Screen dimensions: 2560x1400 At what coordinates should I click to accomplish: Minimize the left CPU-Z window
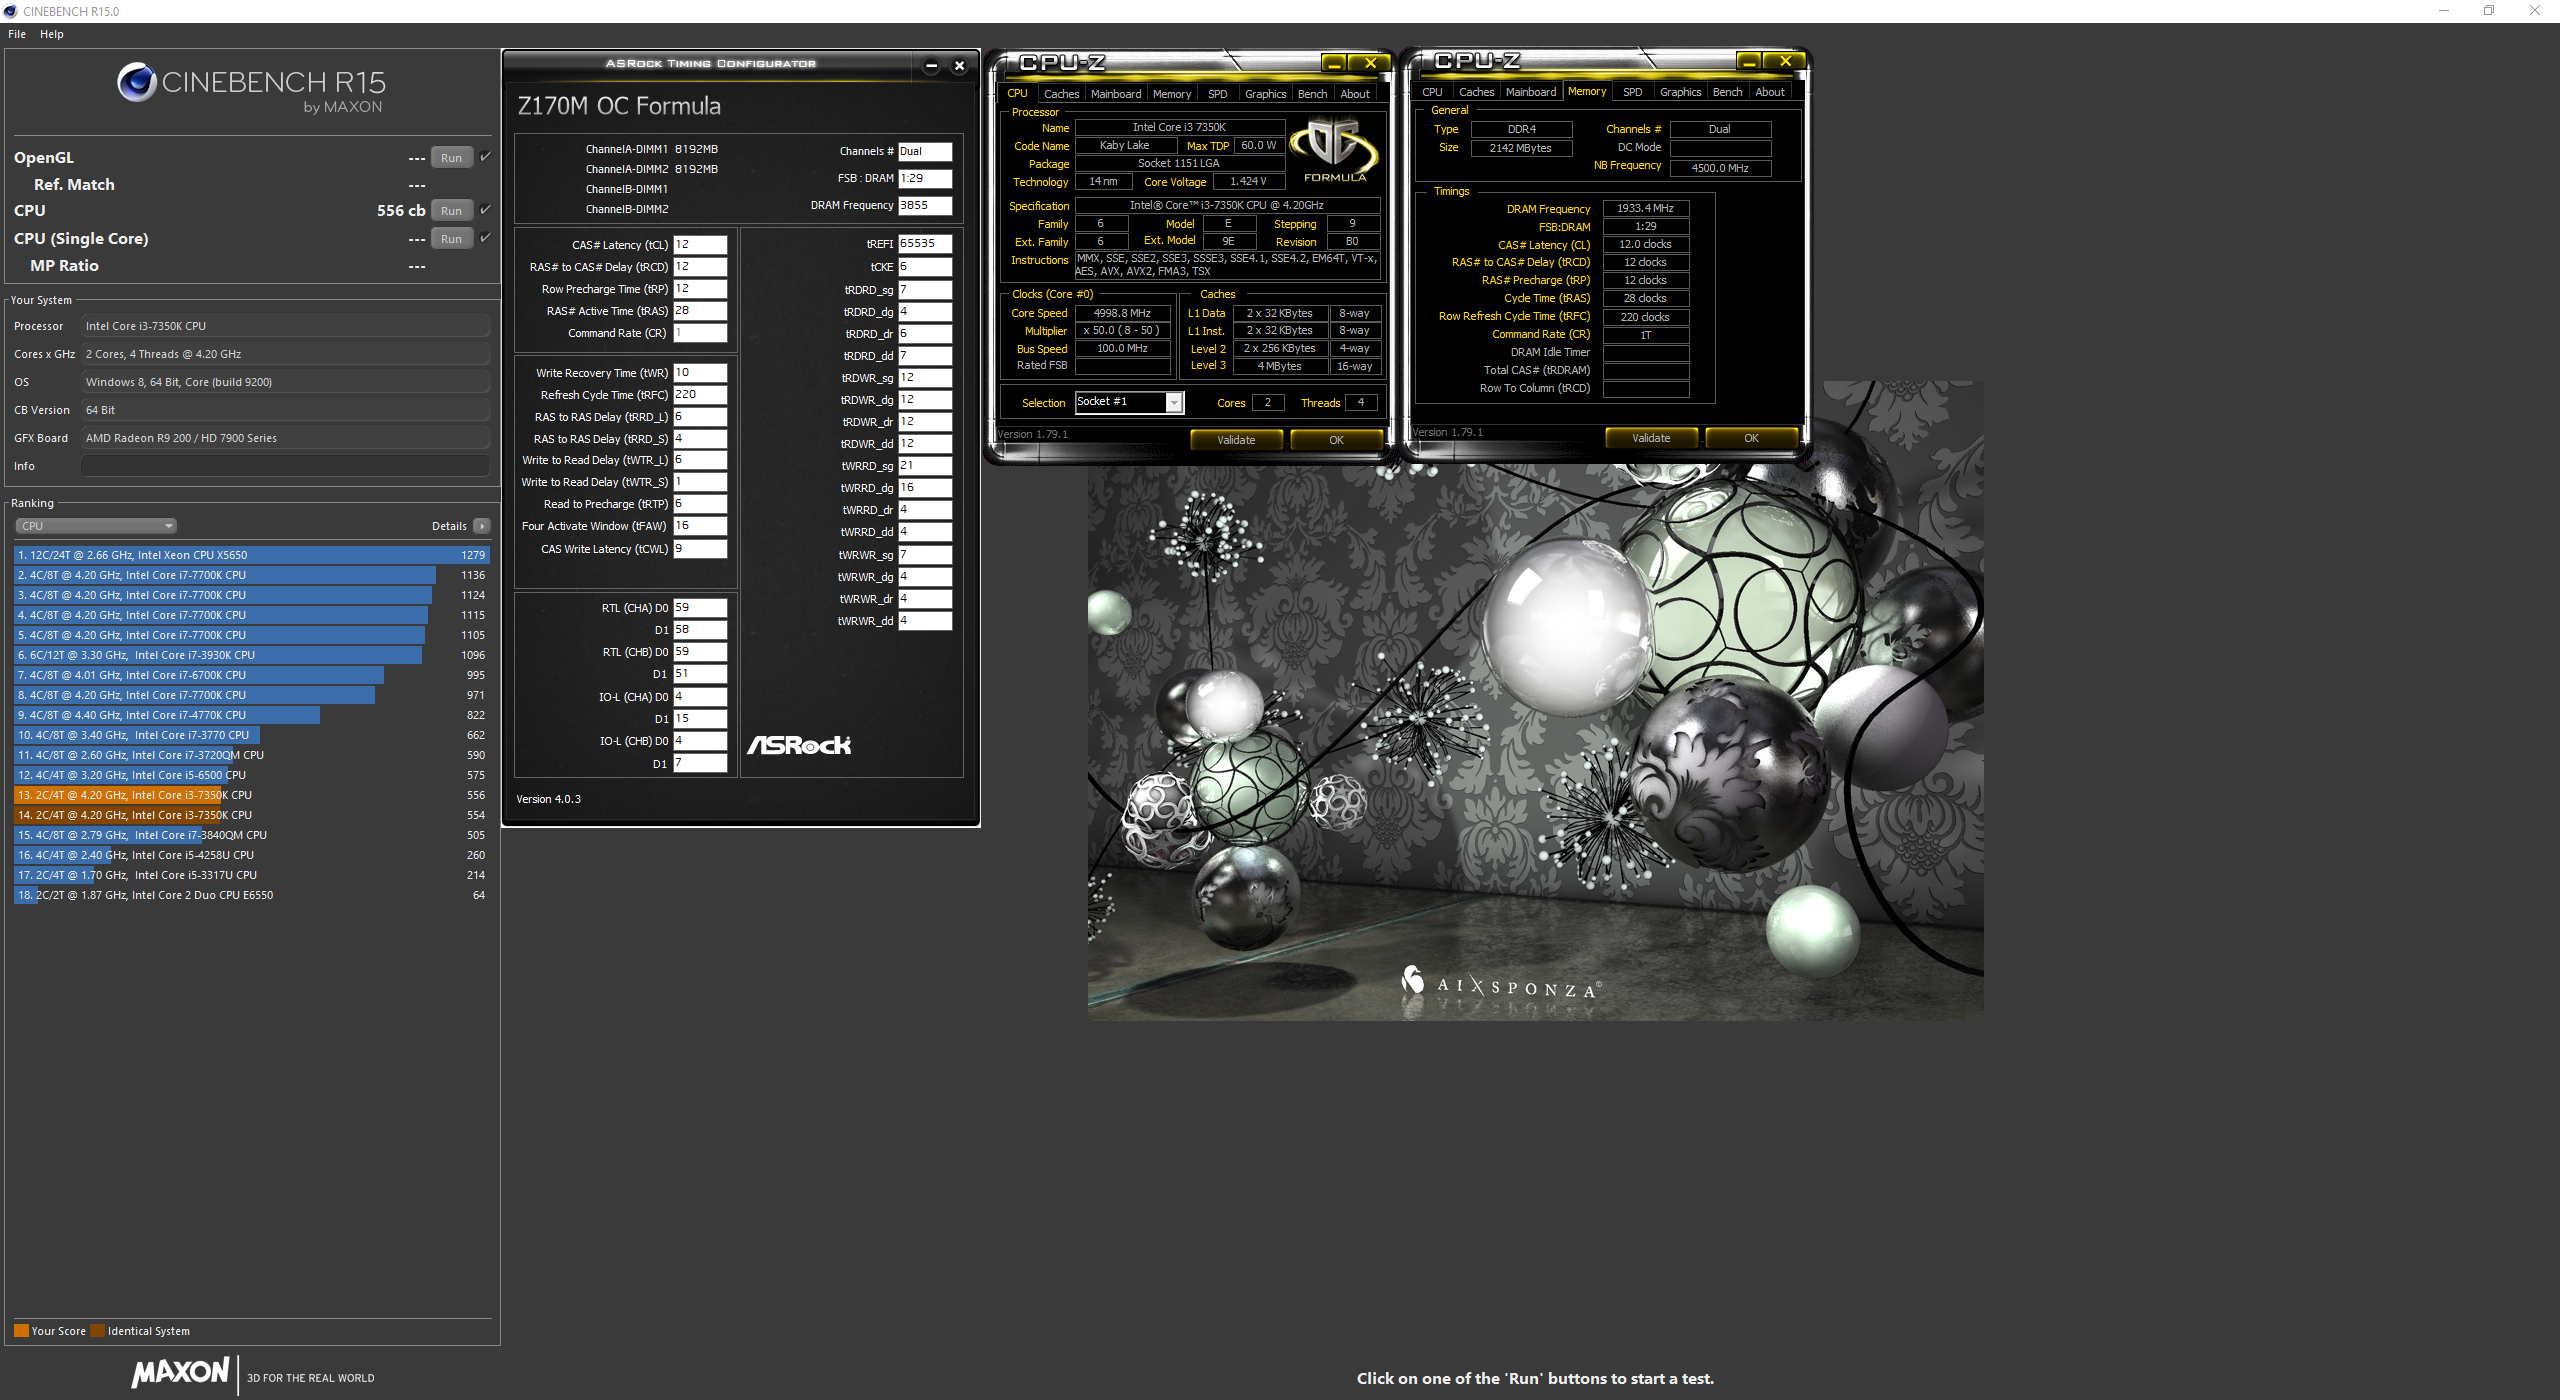(1333, 63)
